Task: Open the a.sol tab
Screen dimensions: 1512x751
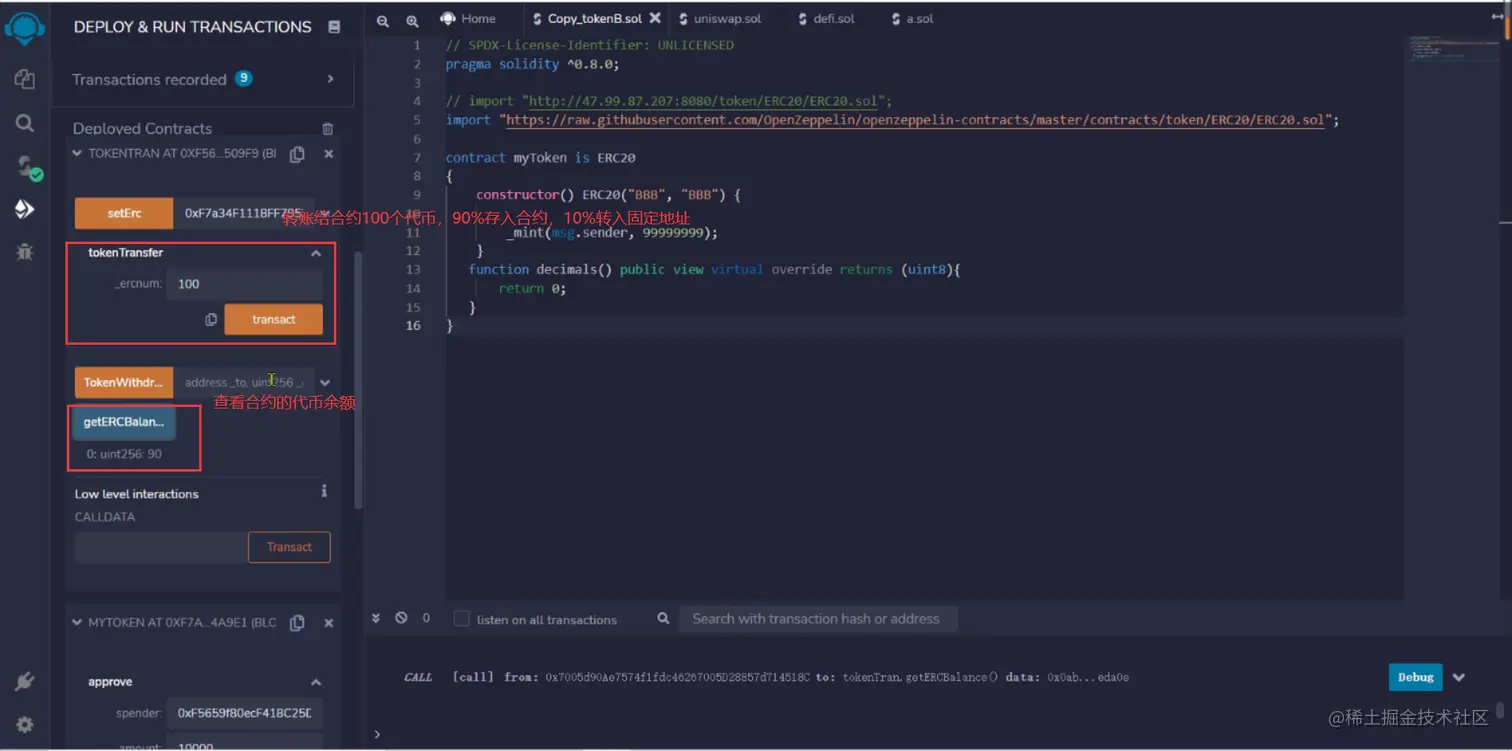Action: pyautogui.click(x=913, y=18)
